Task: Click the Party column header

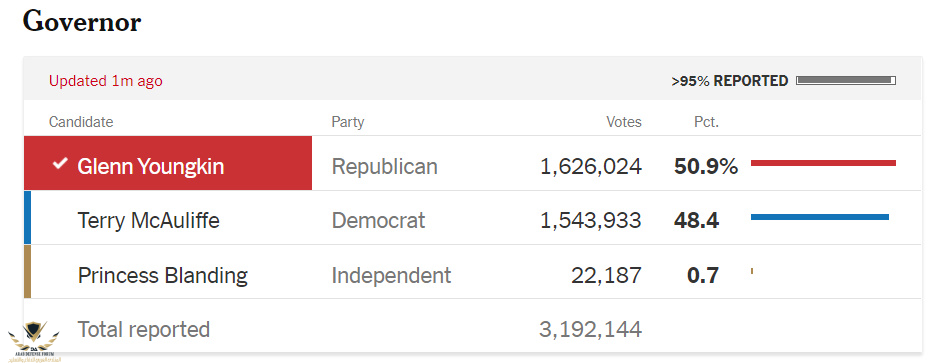Action: click(348, 123)
